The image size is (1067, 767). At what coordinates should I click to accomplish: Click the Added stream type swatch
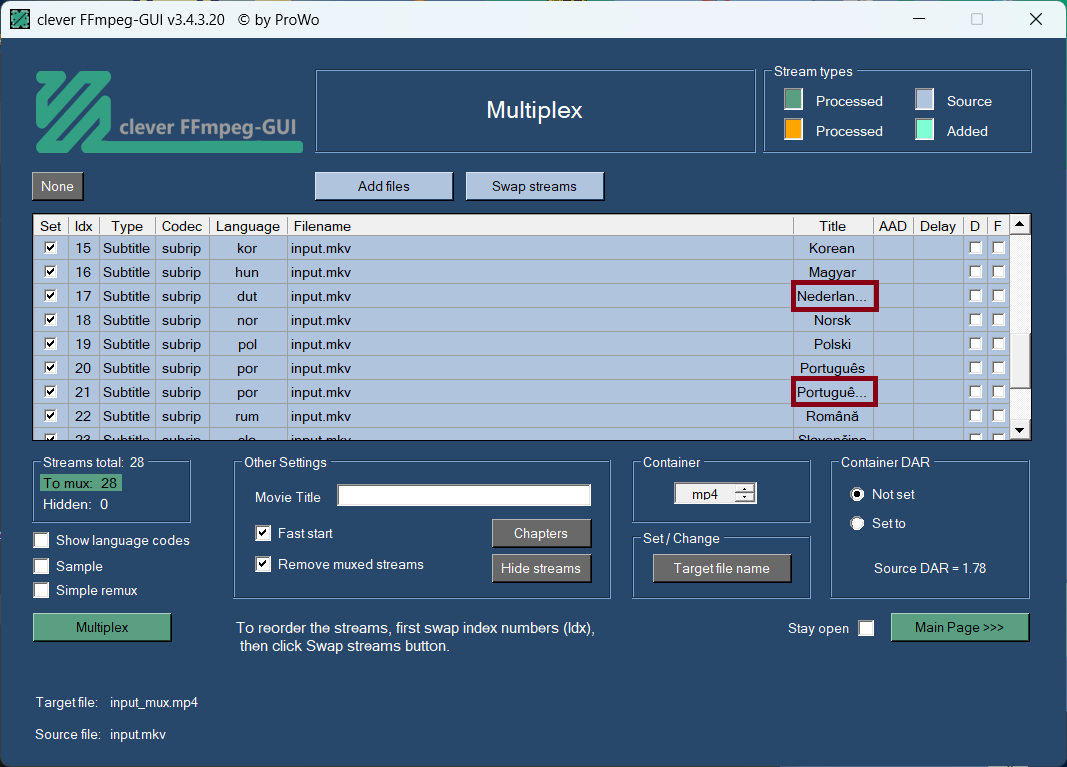pyautogui.click(x=924, y=130)
